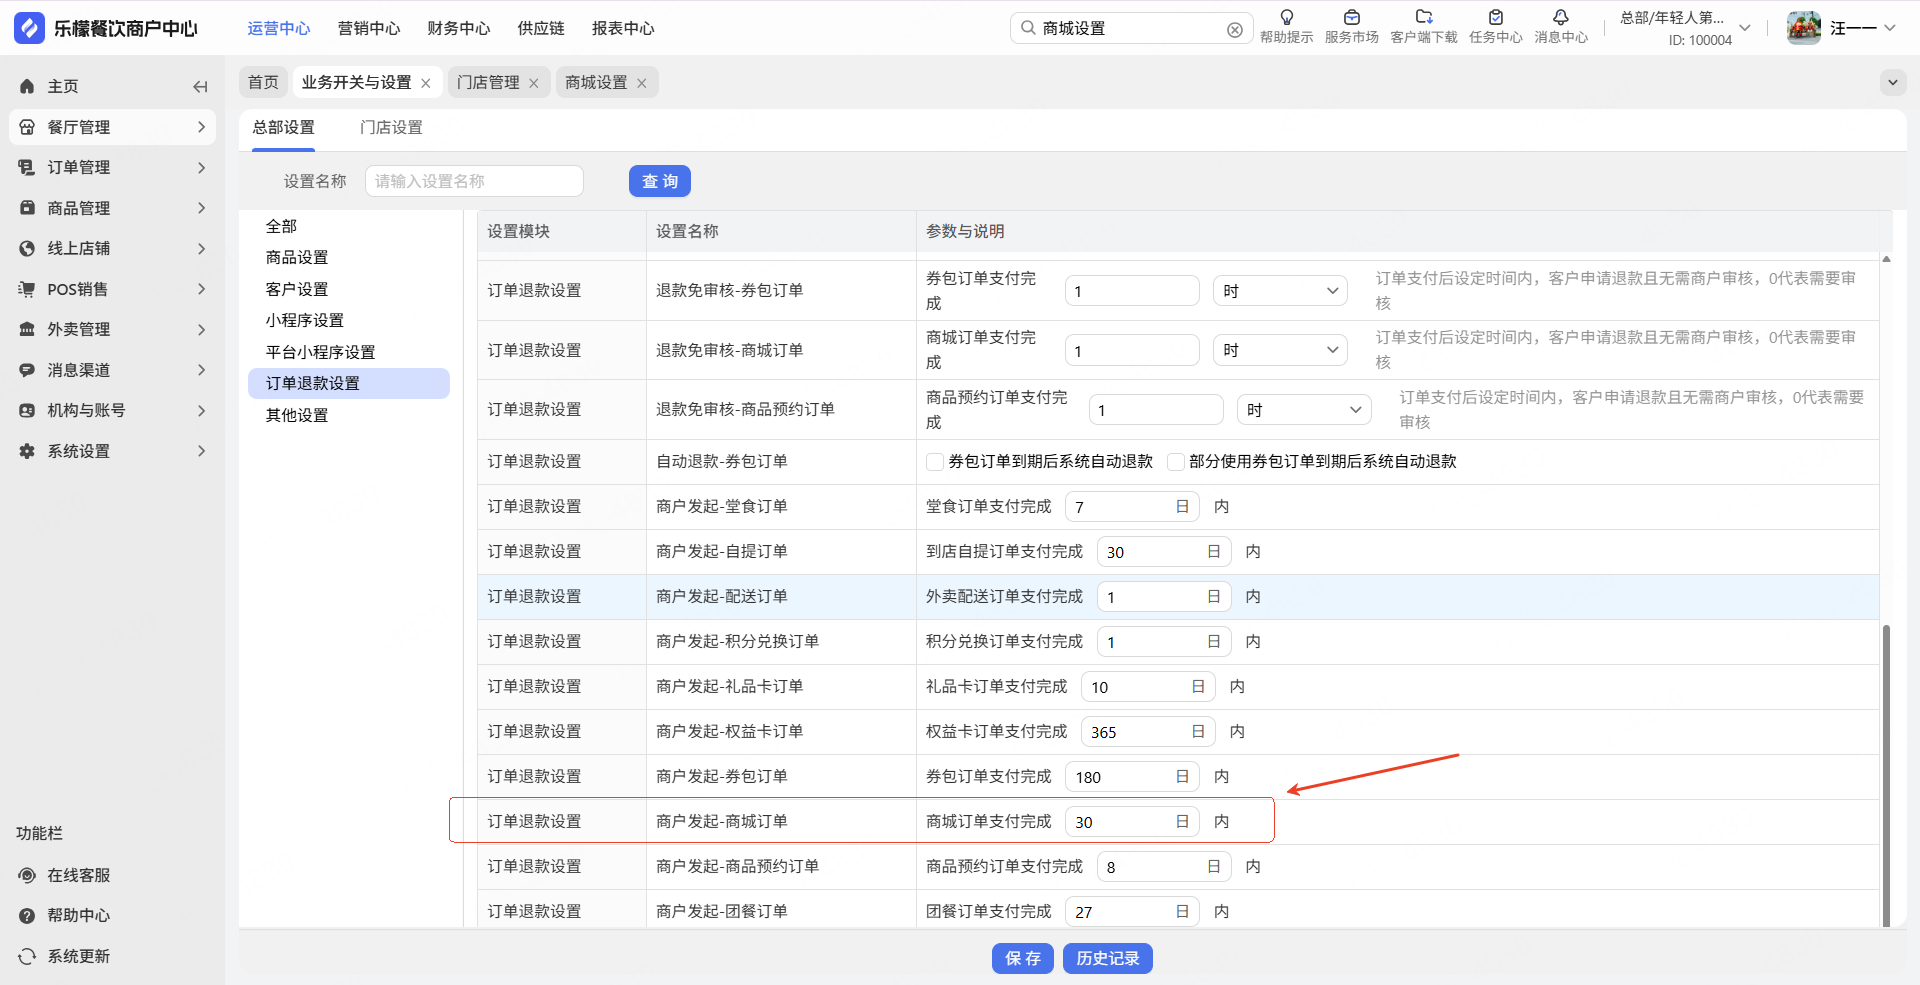
Task: Close the 门店管理 tab
Action: (534, 83)
